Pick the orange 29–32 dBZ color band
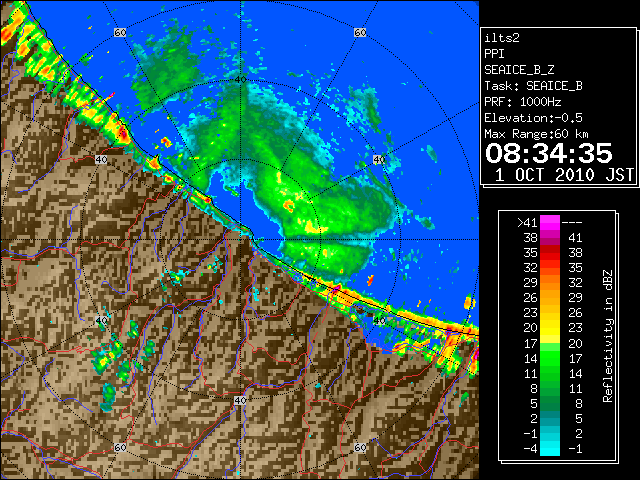This screenshot has width=640, height=480. [550, 283]
